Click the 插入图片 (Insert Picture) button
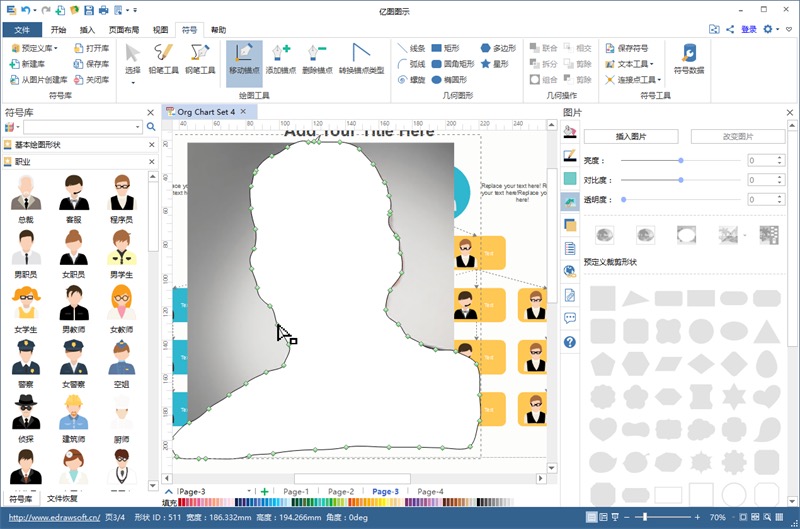 click(x=630, y=136)
